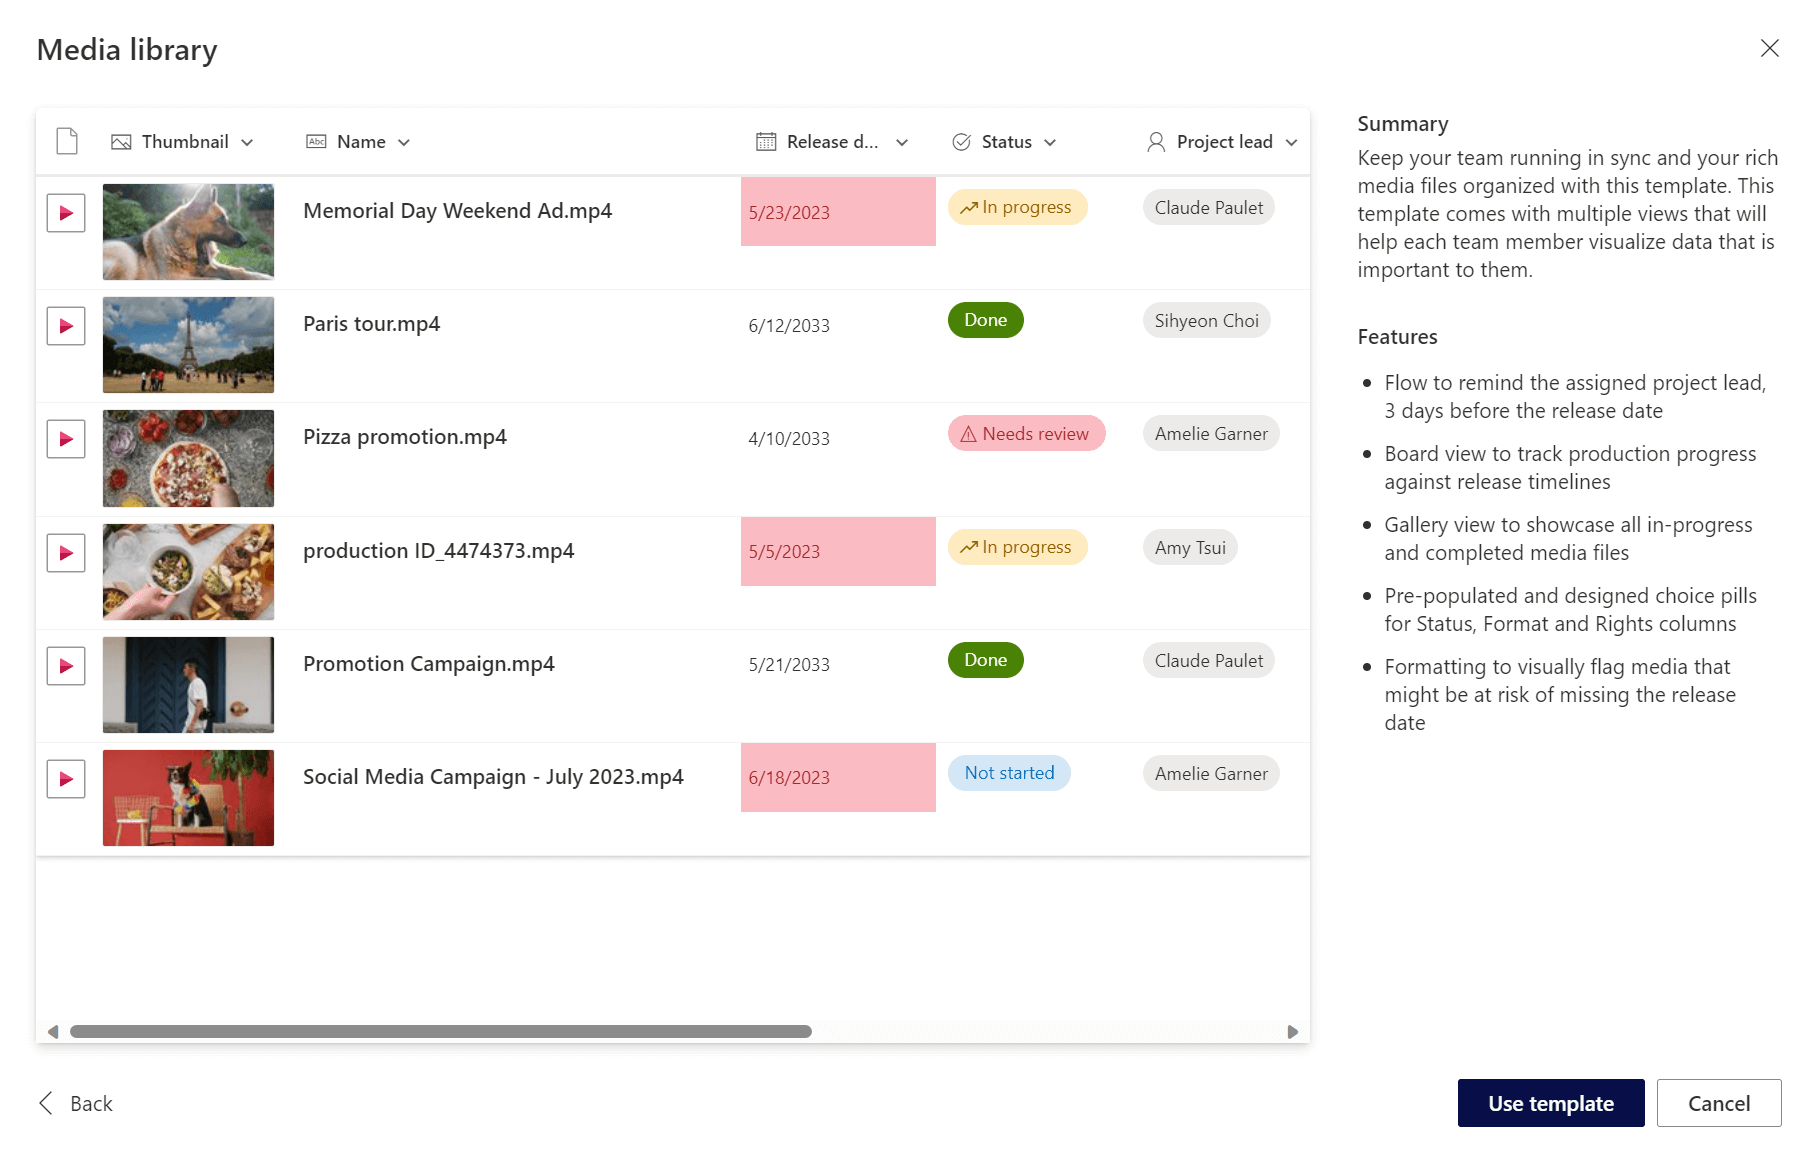Play the Memorial Day Weekend Ad video

click(66, 213)
